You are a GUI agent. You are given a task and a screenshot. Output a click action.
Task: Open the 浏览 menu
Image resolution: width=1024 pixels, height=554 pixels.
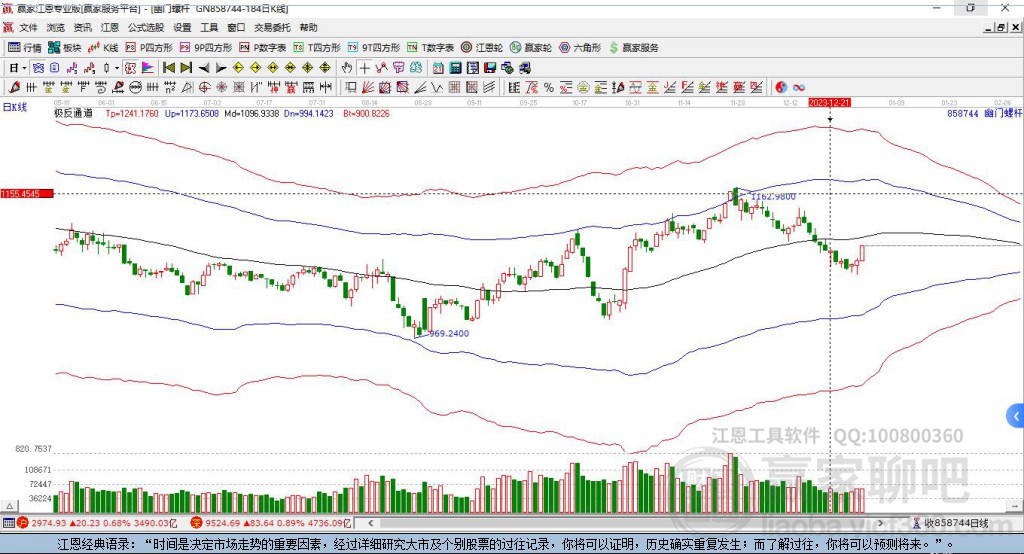(56, 27)
